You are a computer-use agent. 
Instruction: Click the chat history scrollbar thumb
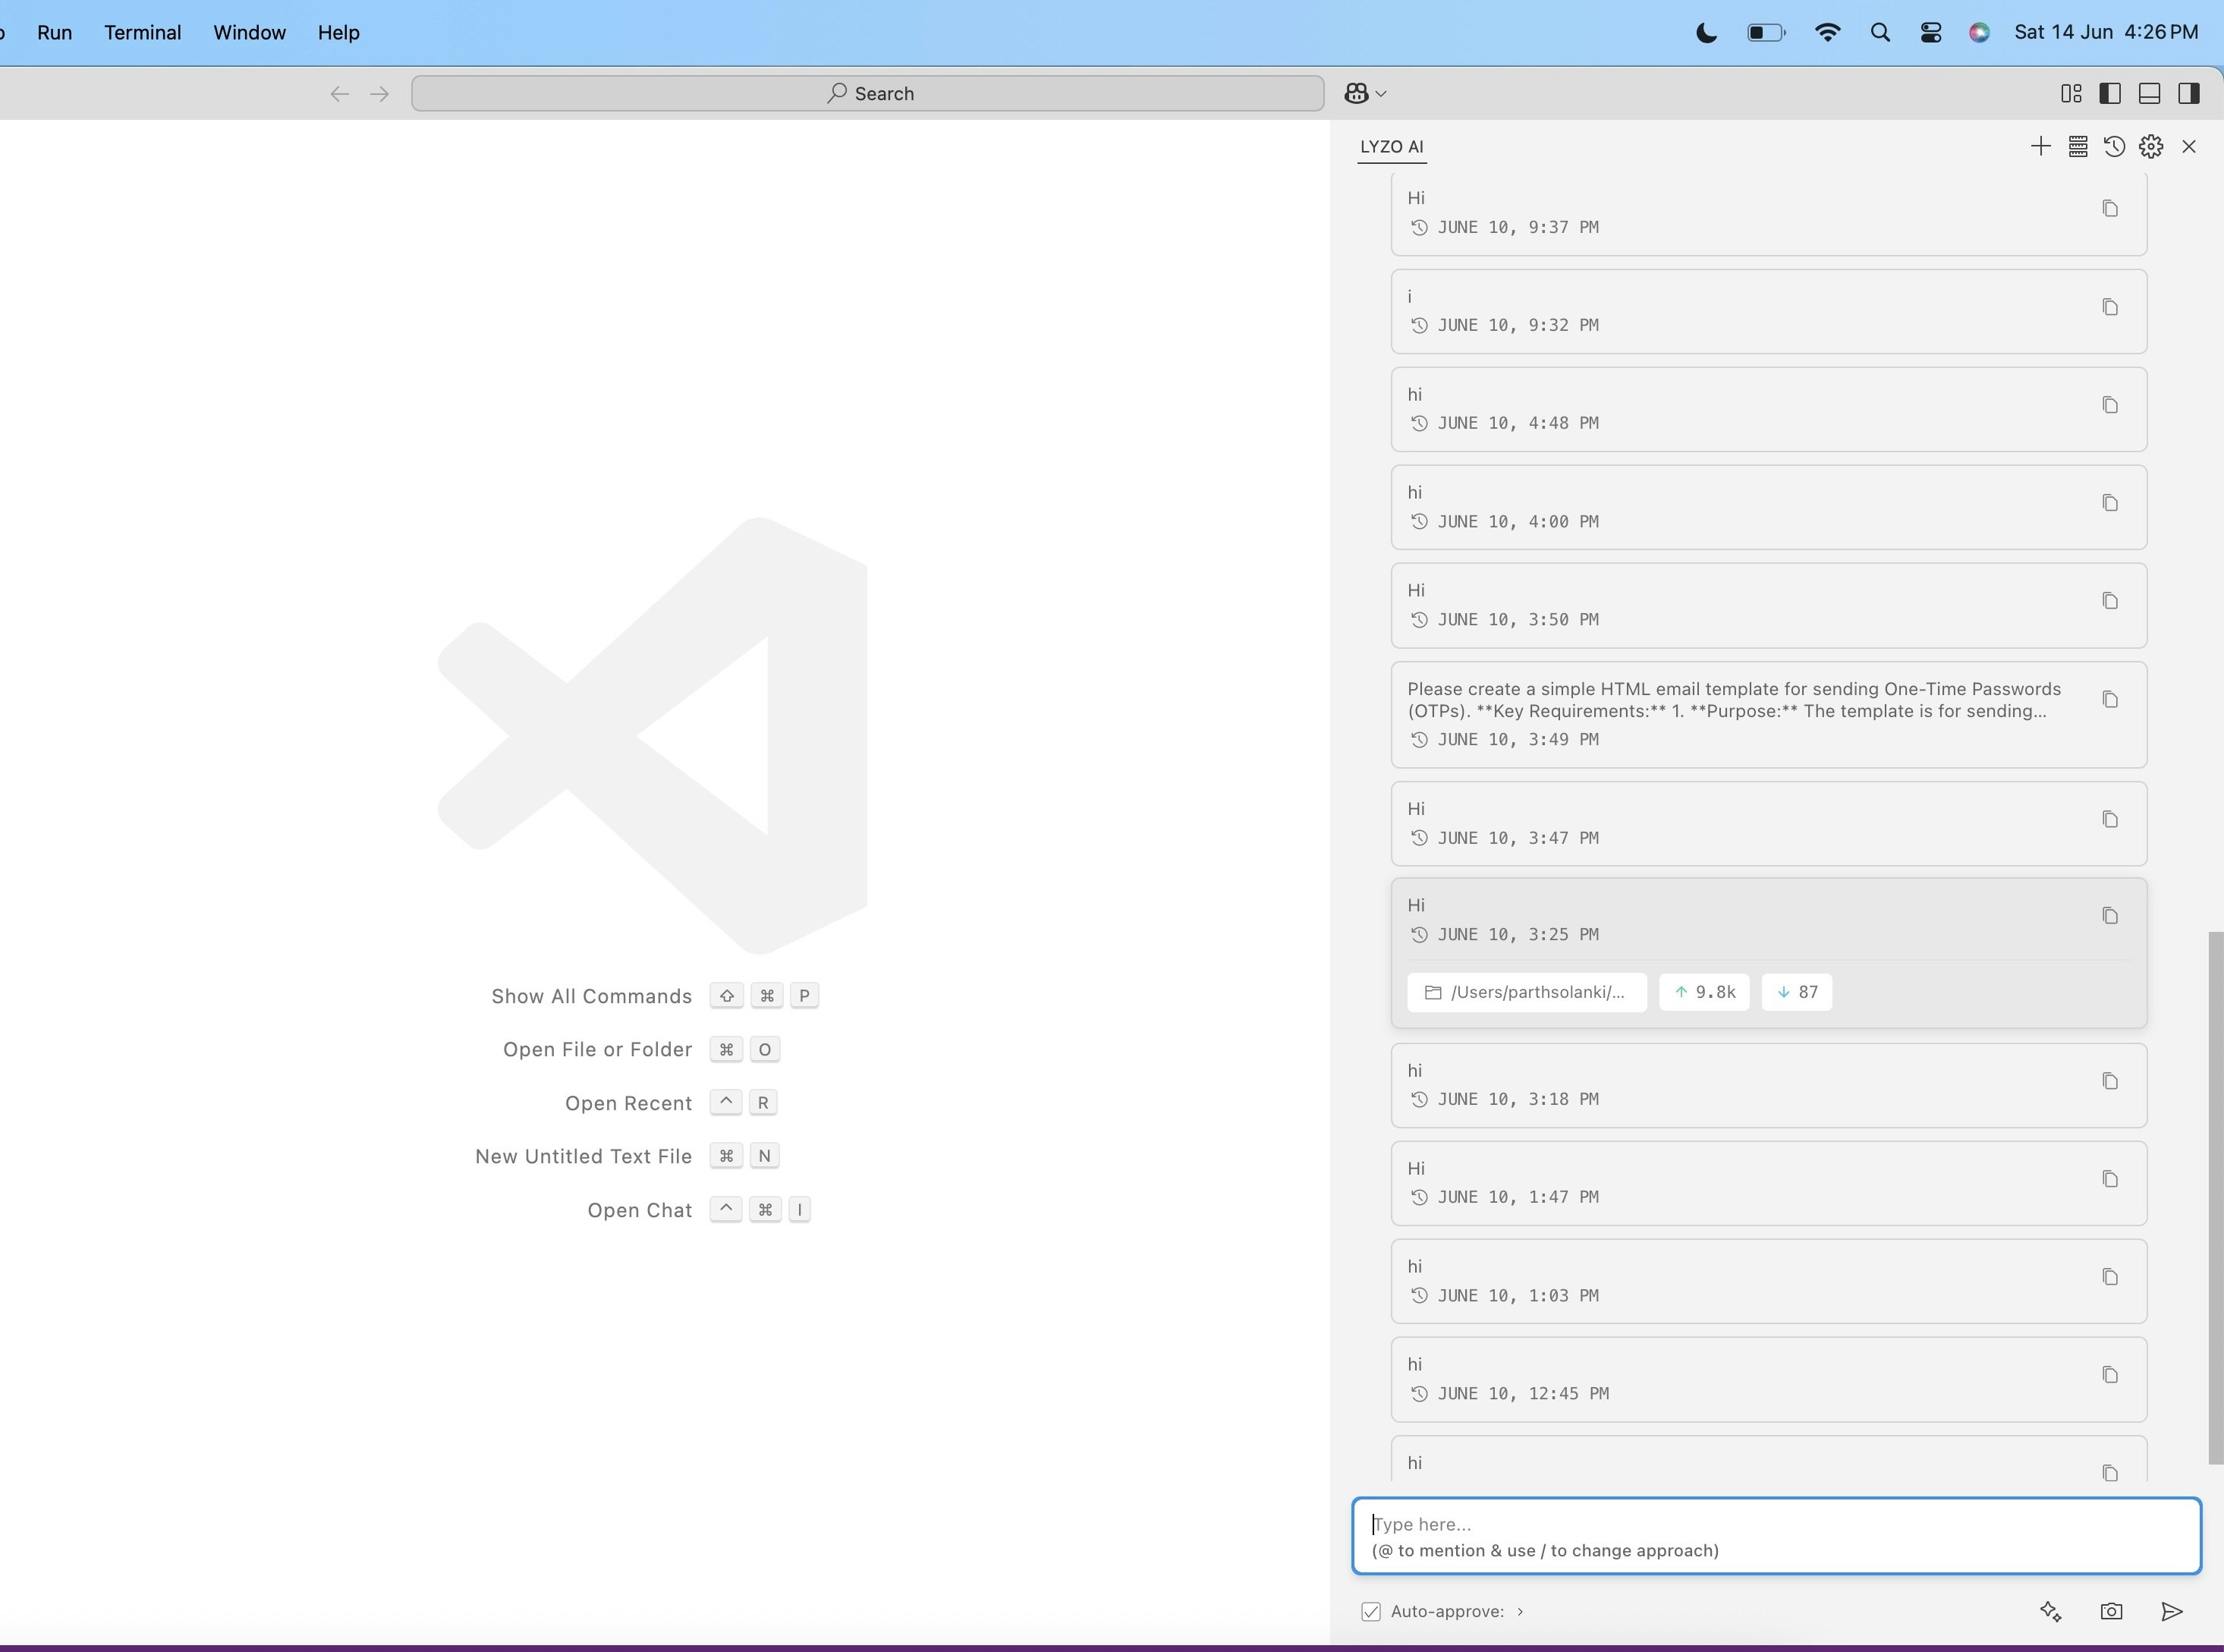point(2215,1197)
